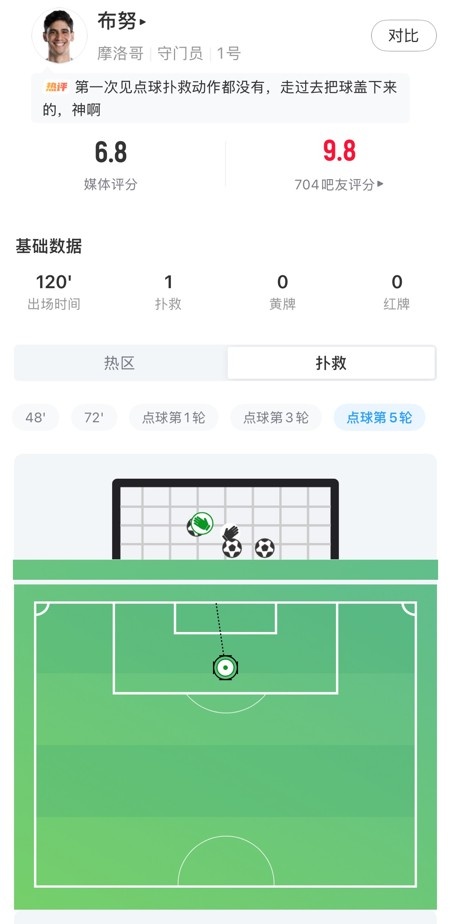The height and width of the screenshot is (924, 453).
Task: Open the 热评 hot comment badge
Action: (x=57, y=87)
